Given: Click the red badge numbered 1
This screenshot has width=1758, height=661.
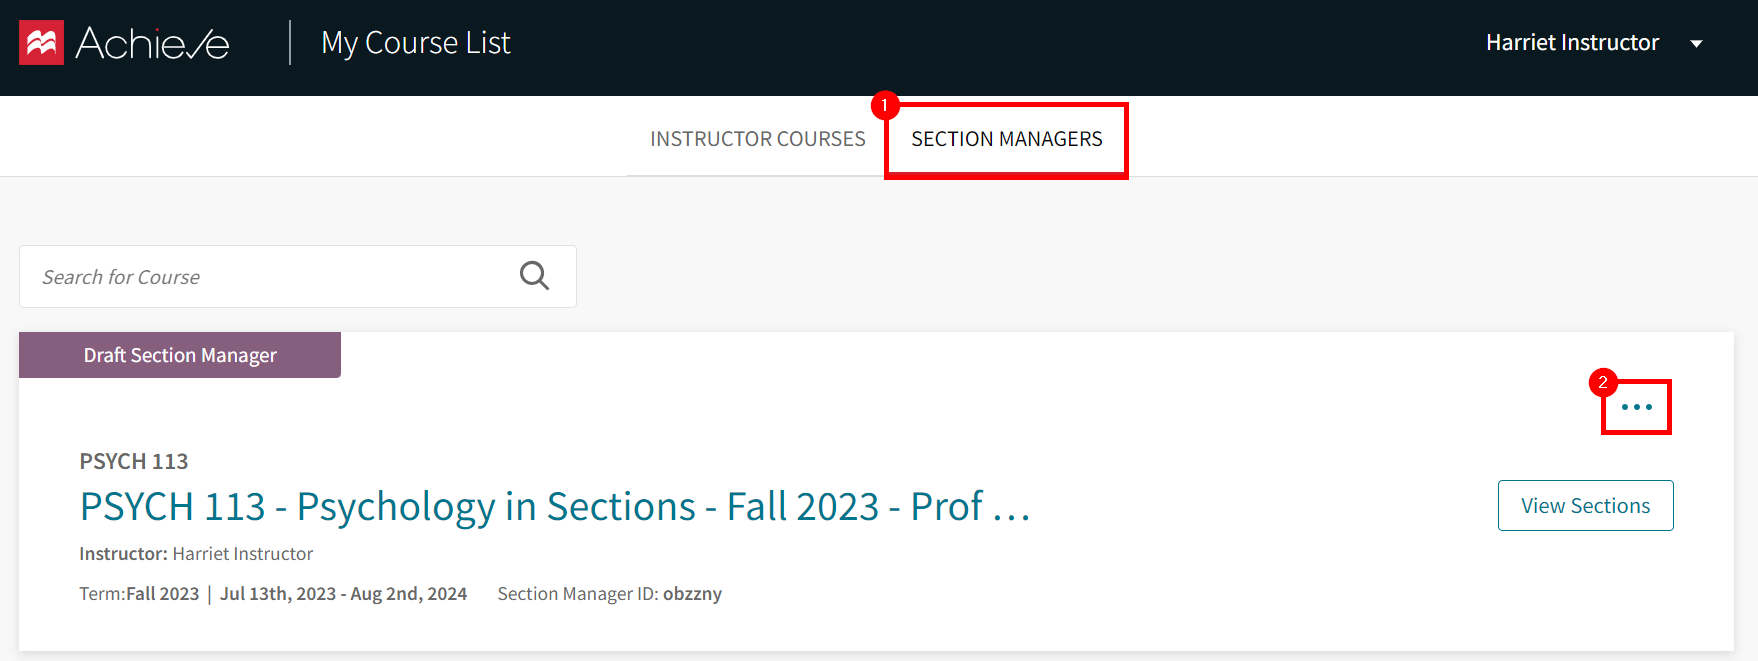Looking at the screenshot, I should tap(886, 104).
